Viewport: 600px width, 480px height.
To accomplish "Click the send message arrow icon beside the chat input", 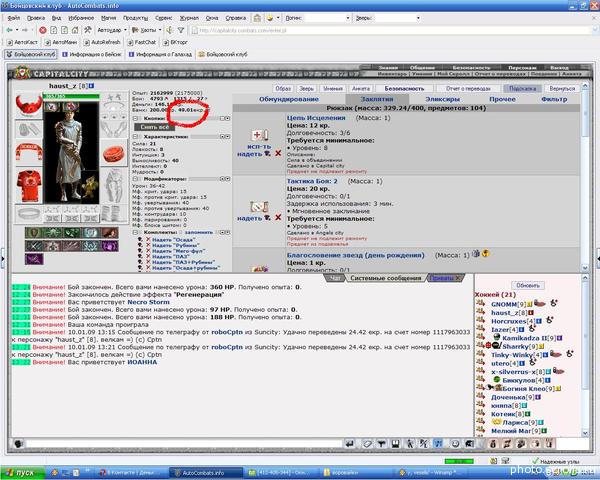I will coord(349,444).
